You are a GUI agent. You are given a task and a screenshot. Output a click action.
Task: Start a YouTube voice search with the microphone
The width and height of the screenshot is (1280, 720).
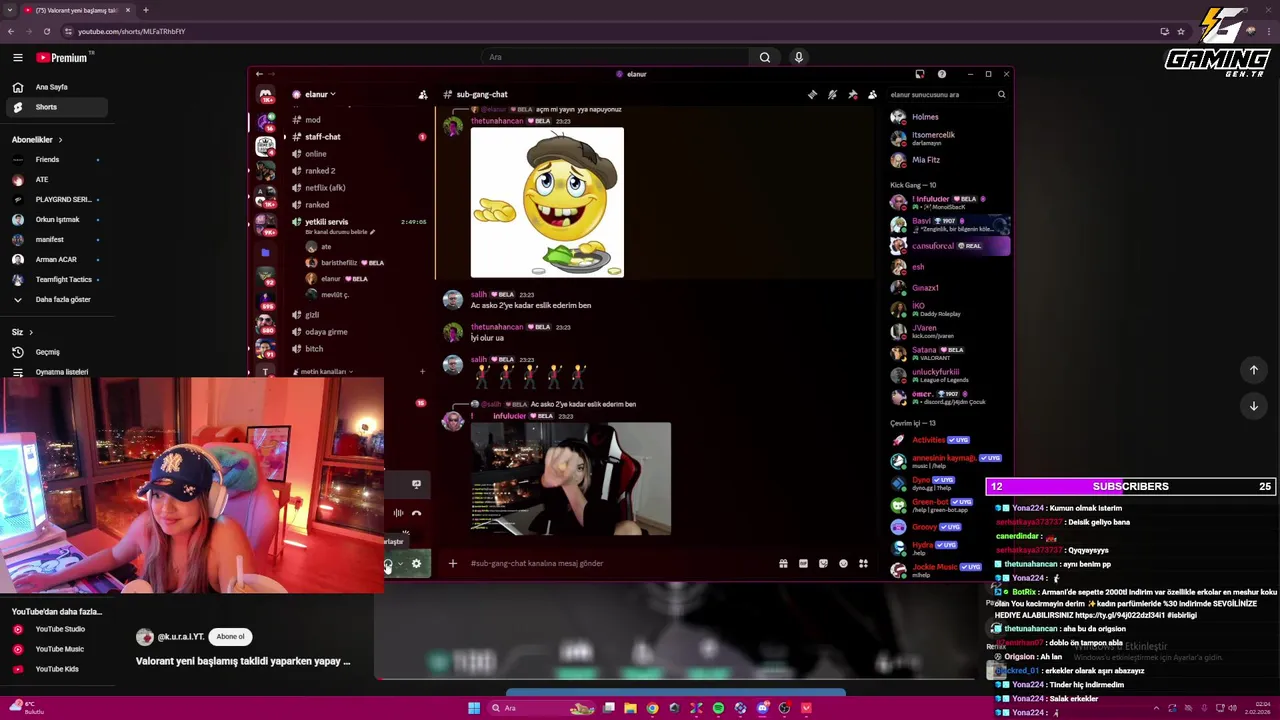(x=798, y=57)
